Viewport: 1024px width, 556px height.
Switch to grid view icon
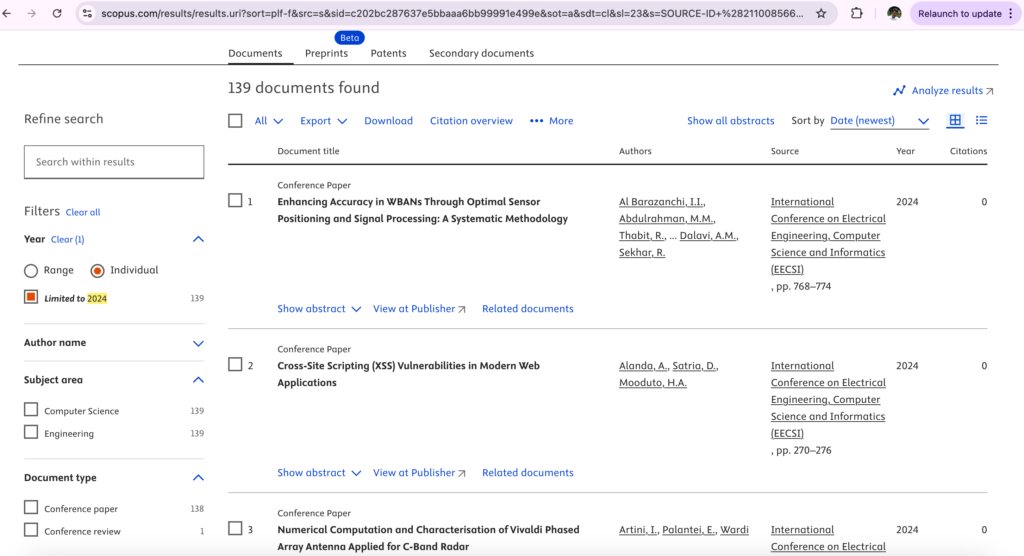[x=955, y=120]
